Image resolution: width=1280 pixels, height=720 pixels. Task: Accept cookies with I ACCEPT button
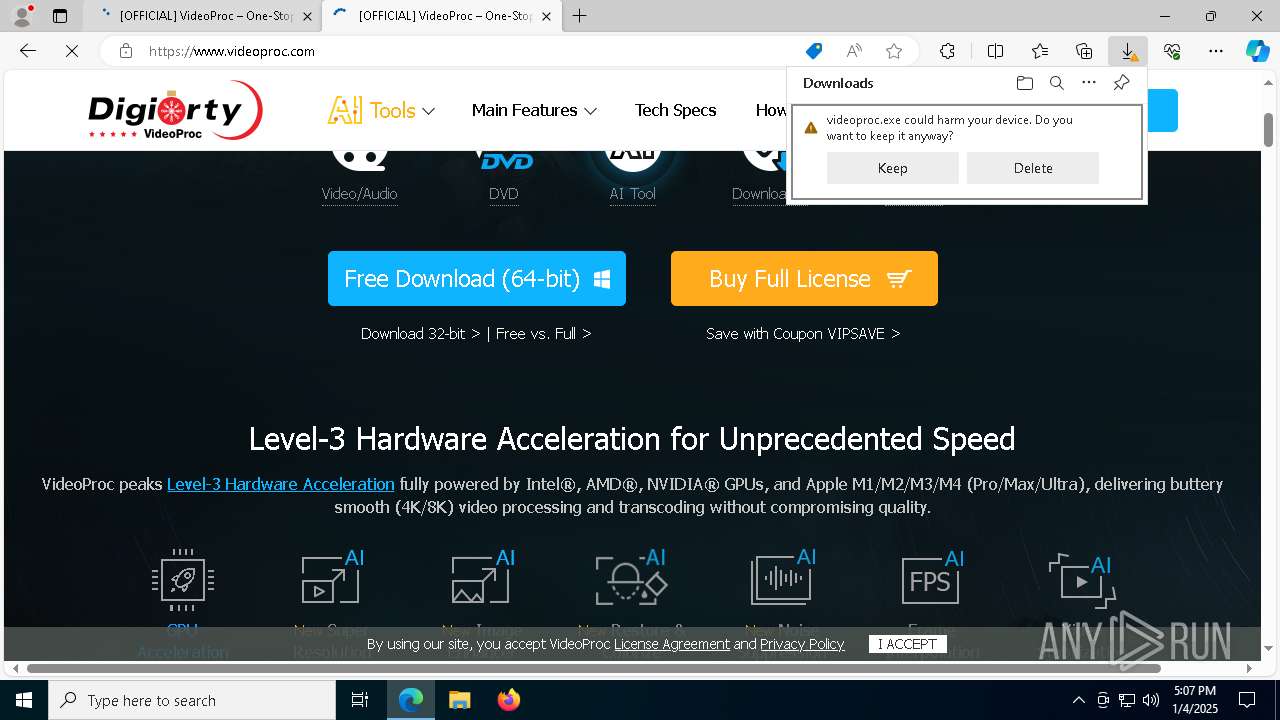[907, 644]
